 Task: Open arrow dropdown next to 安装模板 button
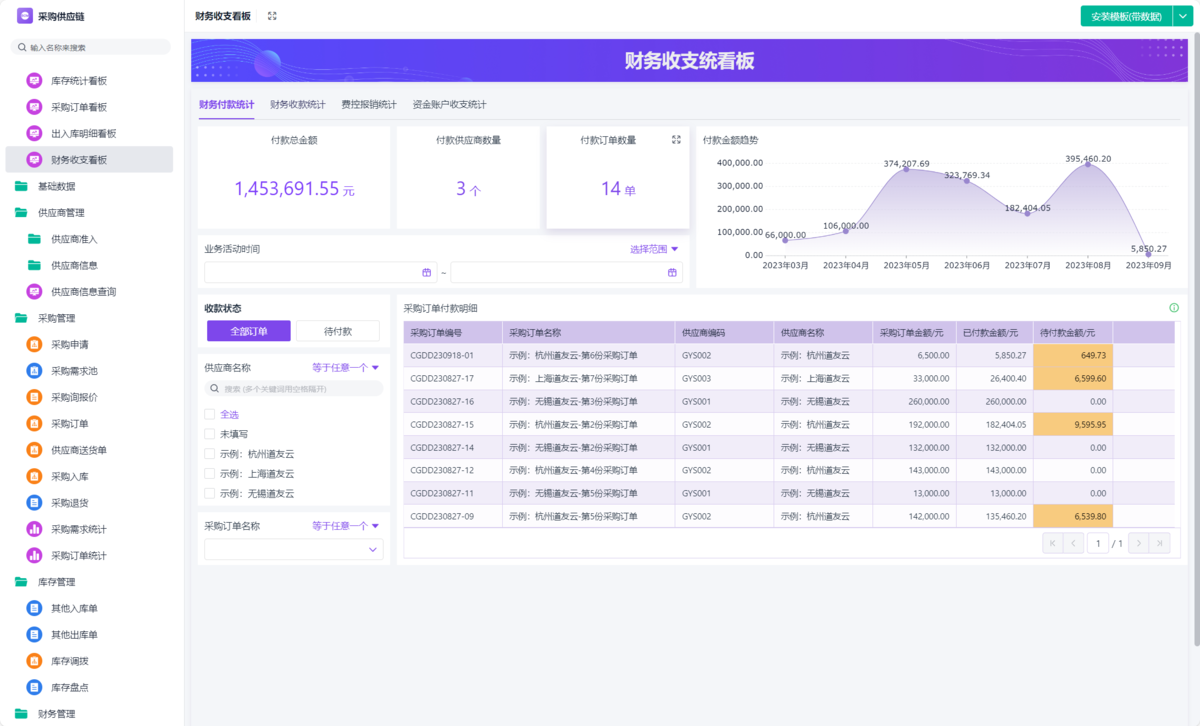pos(1182,16)
